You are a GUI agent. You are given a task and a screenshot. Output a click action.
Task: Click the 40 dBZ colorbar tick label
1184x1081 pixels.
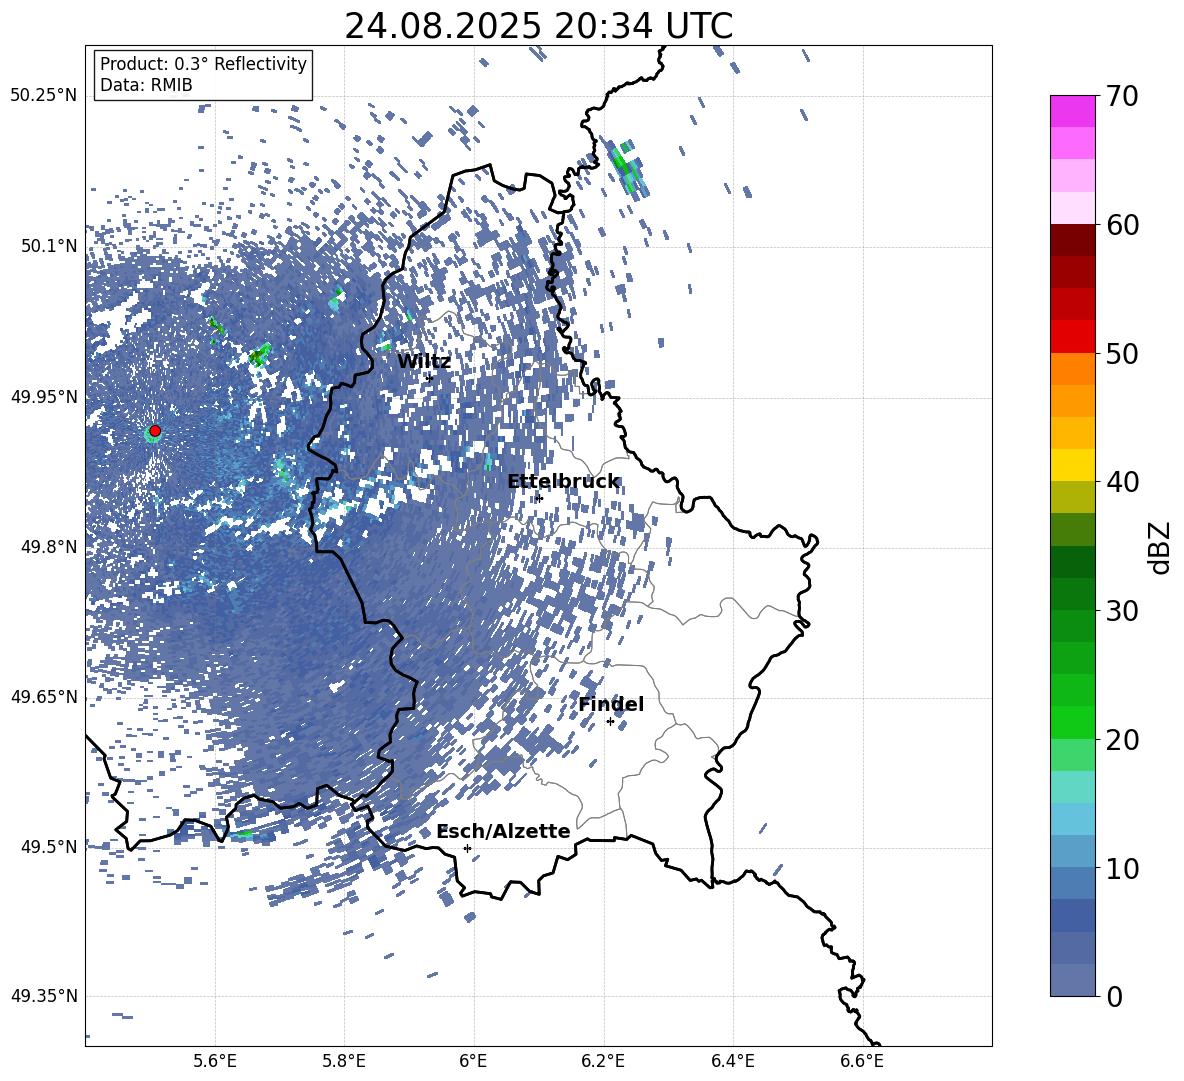click(1121, 482)
